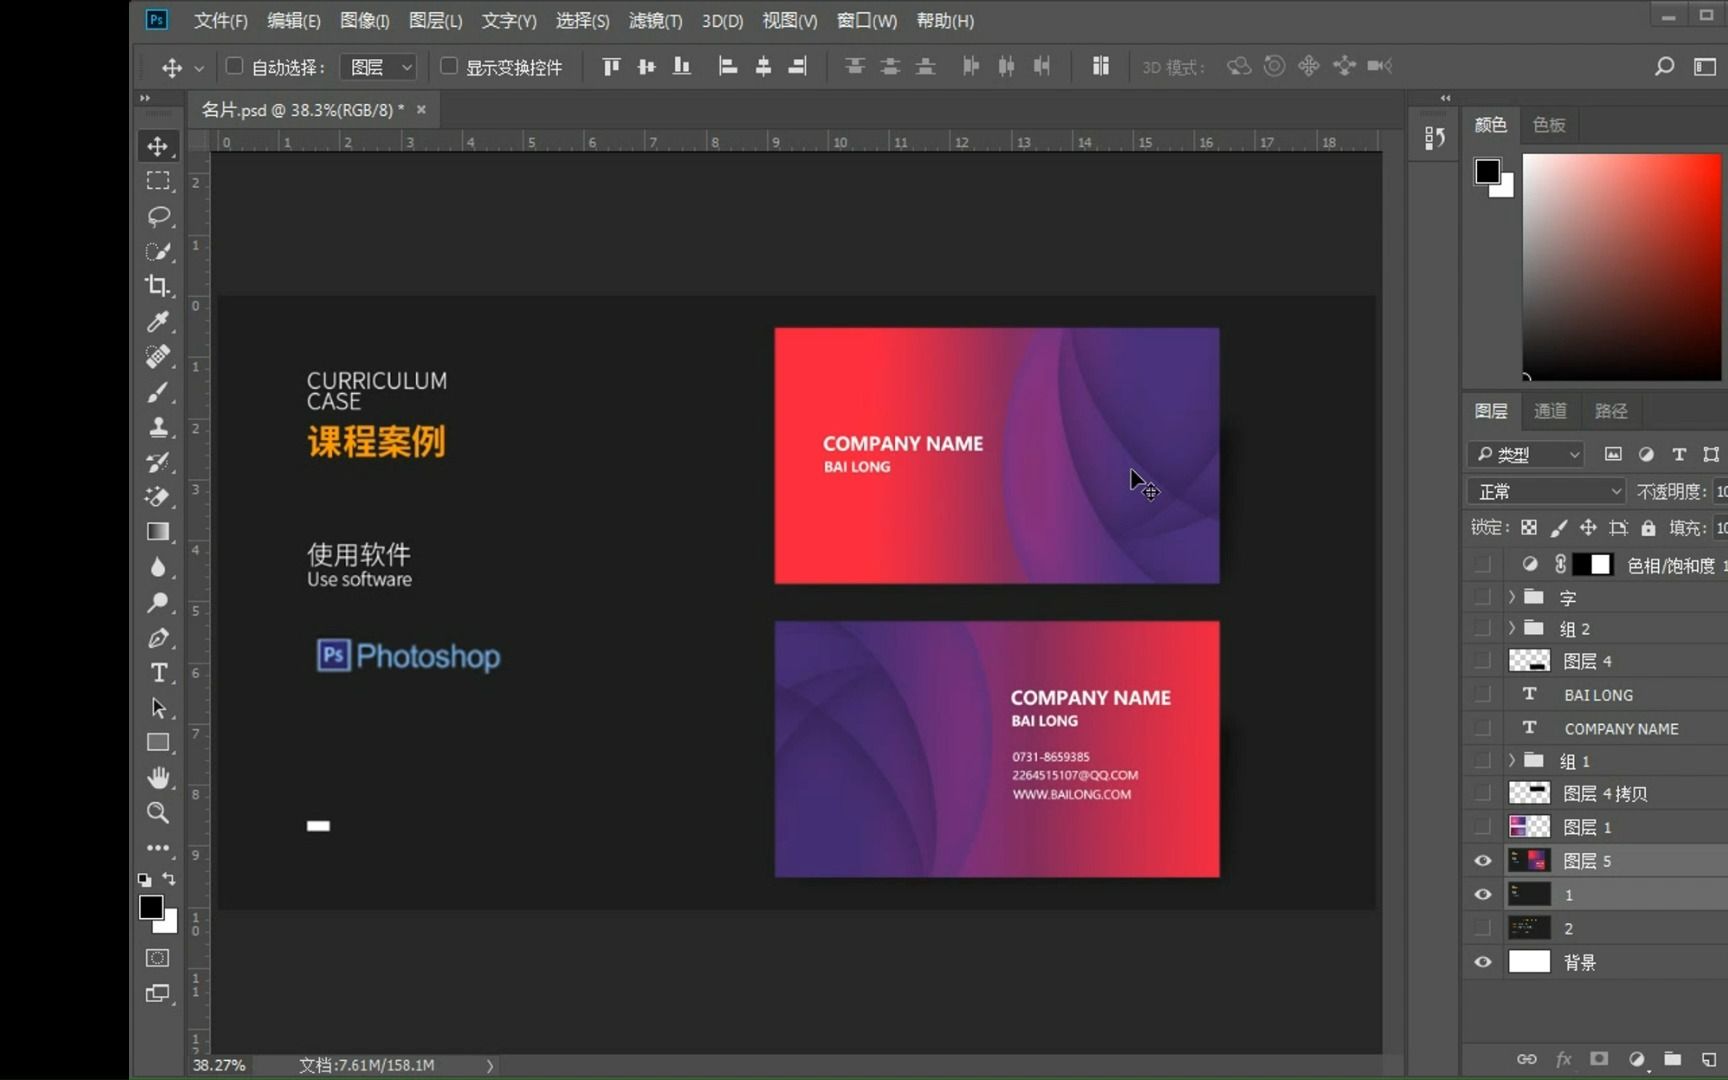
Task: Click the search magnifier icon top right
Action: tap(1664, 66)
